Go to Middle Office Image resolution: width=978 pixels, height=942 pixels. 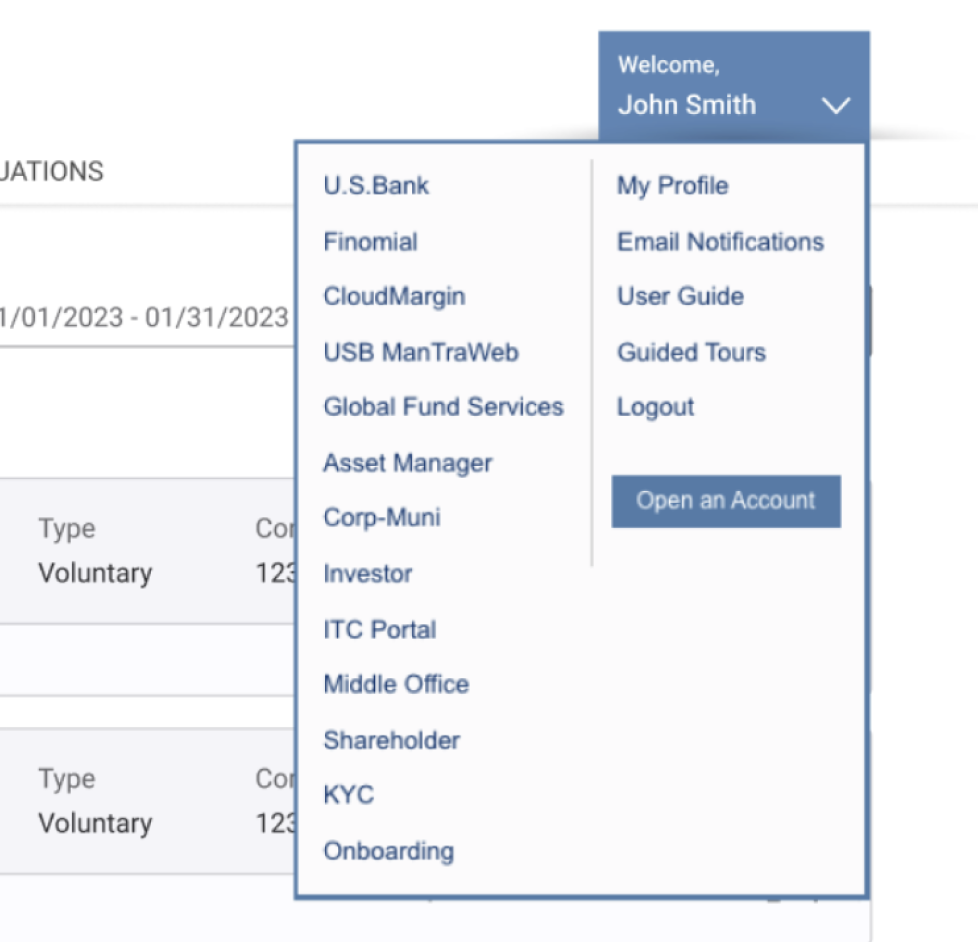[396, 684]
